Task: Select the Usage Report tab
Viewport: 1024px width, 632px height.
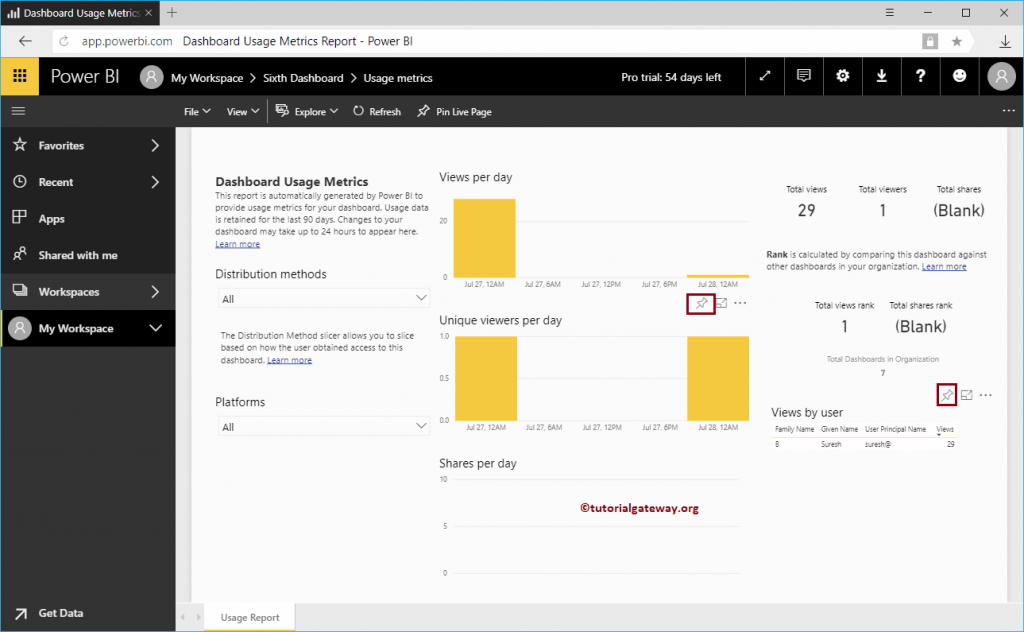Action: pyautogui.click(x=249, y=617)
